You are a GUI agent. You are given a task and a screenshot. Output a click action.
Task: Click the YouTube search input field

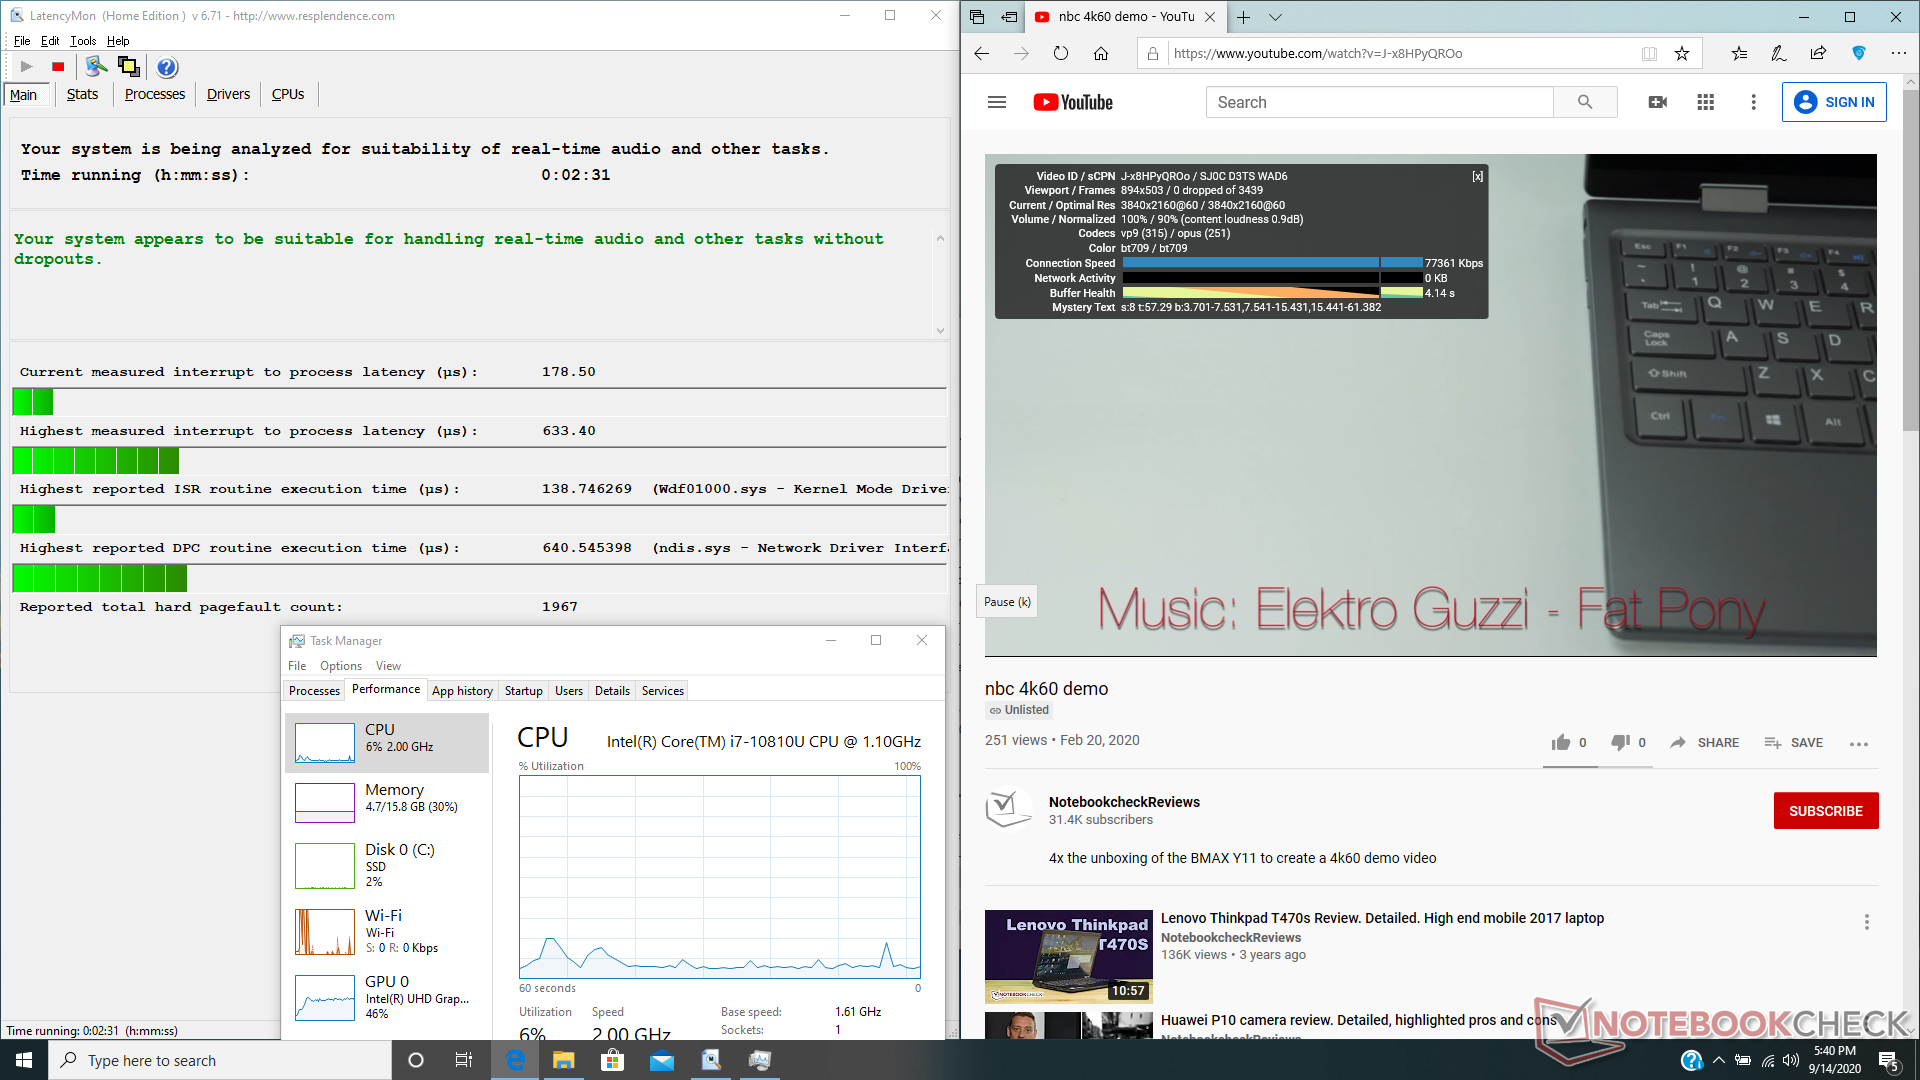[1380, 102]
